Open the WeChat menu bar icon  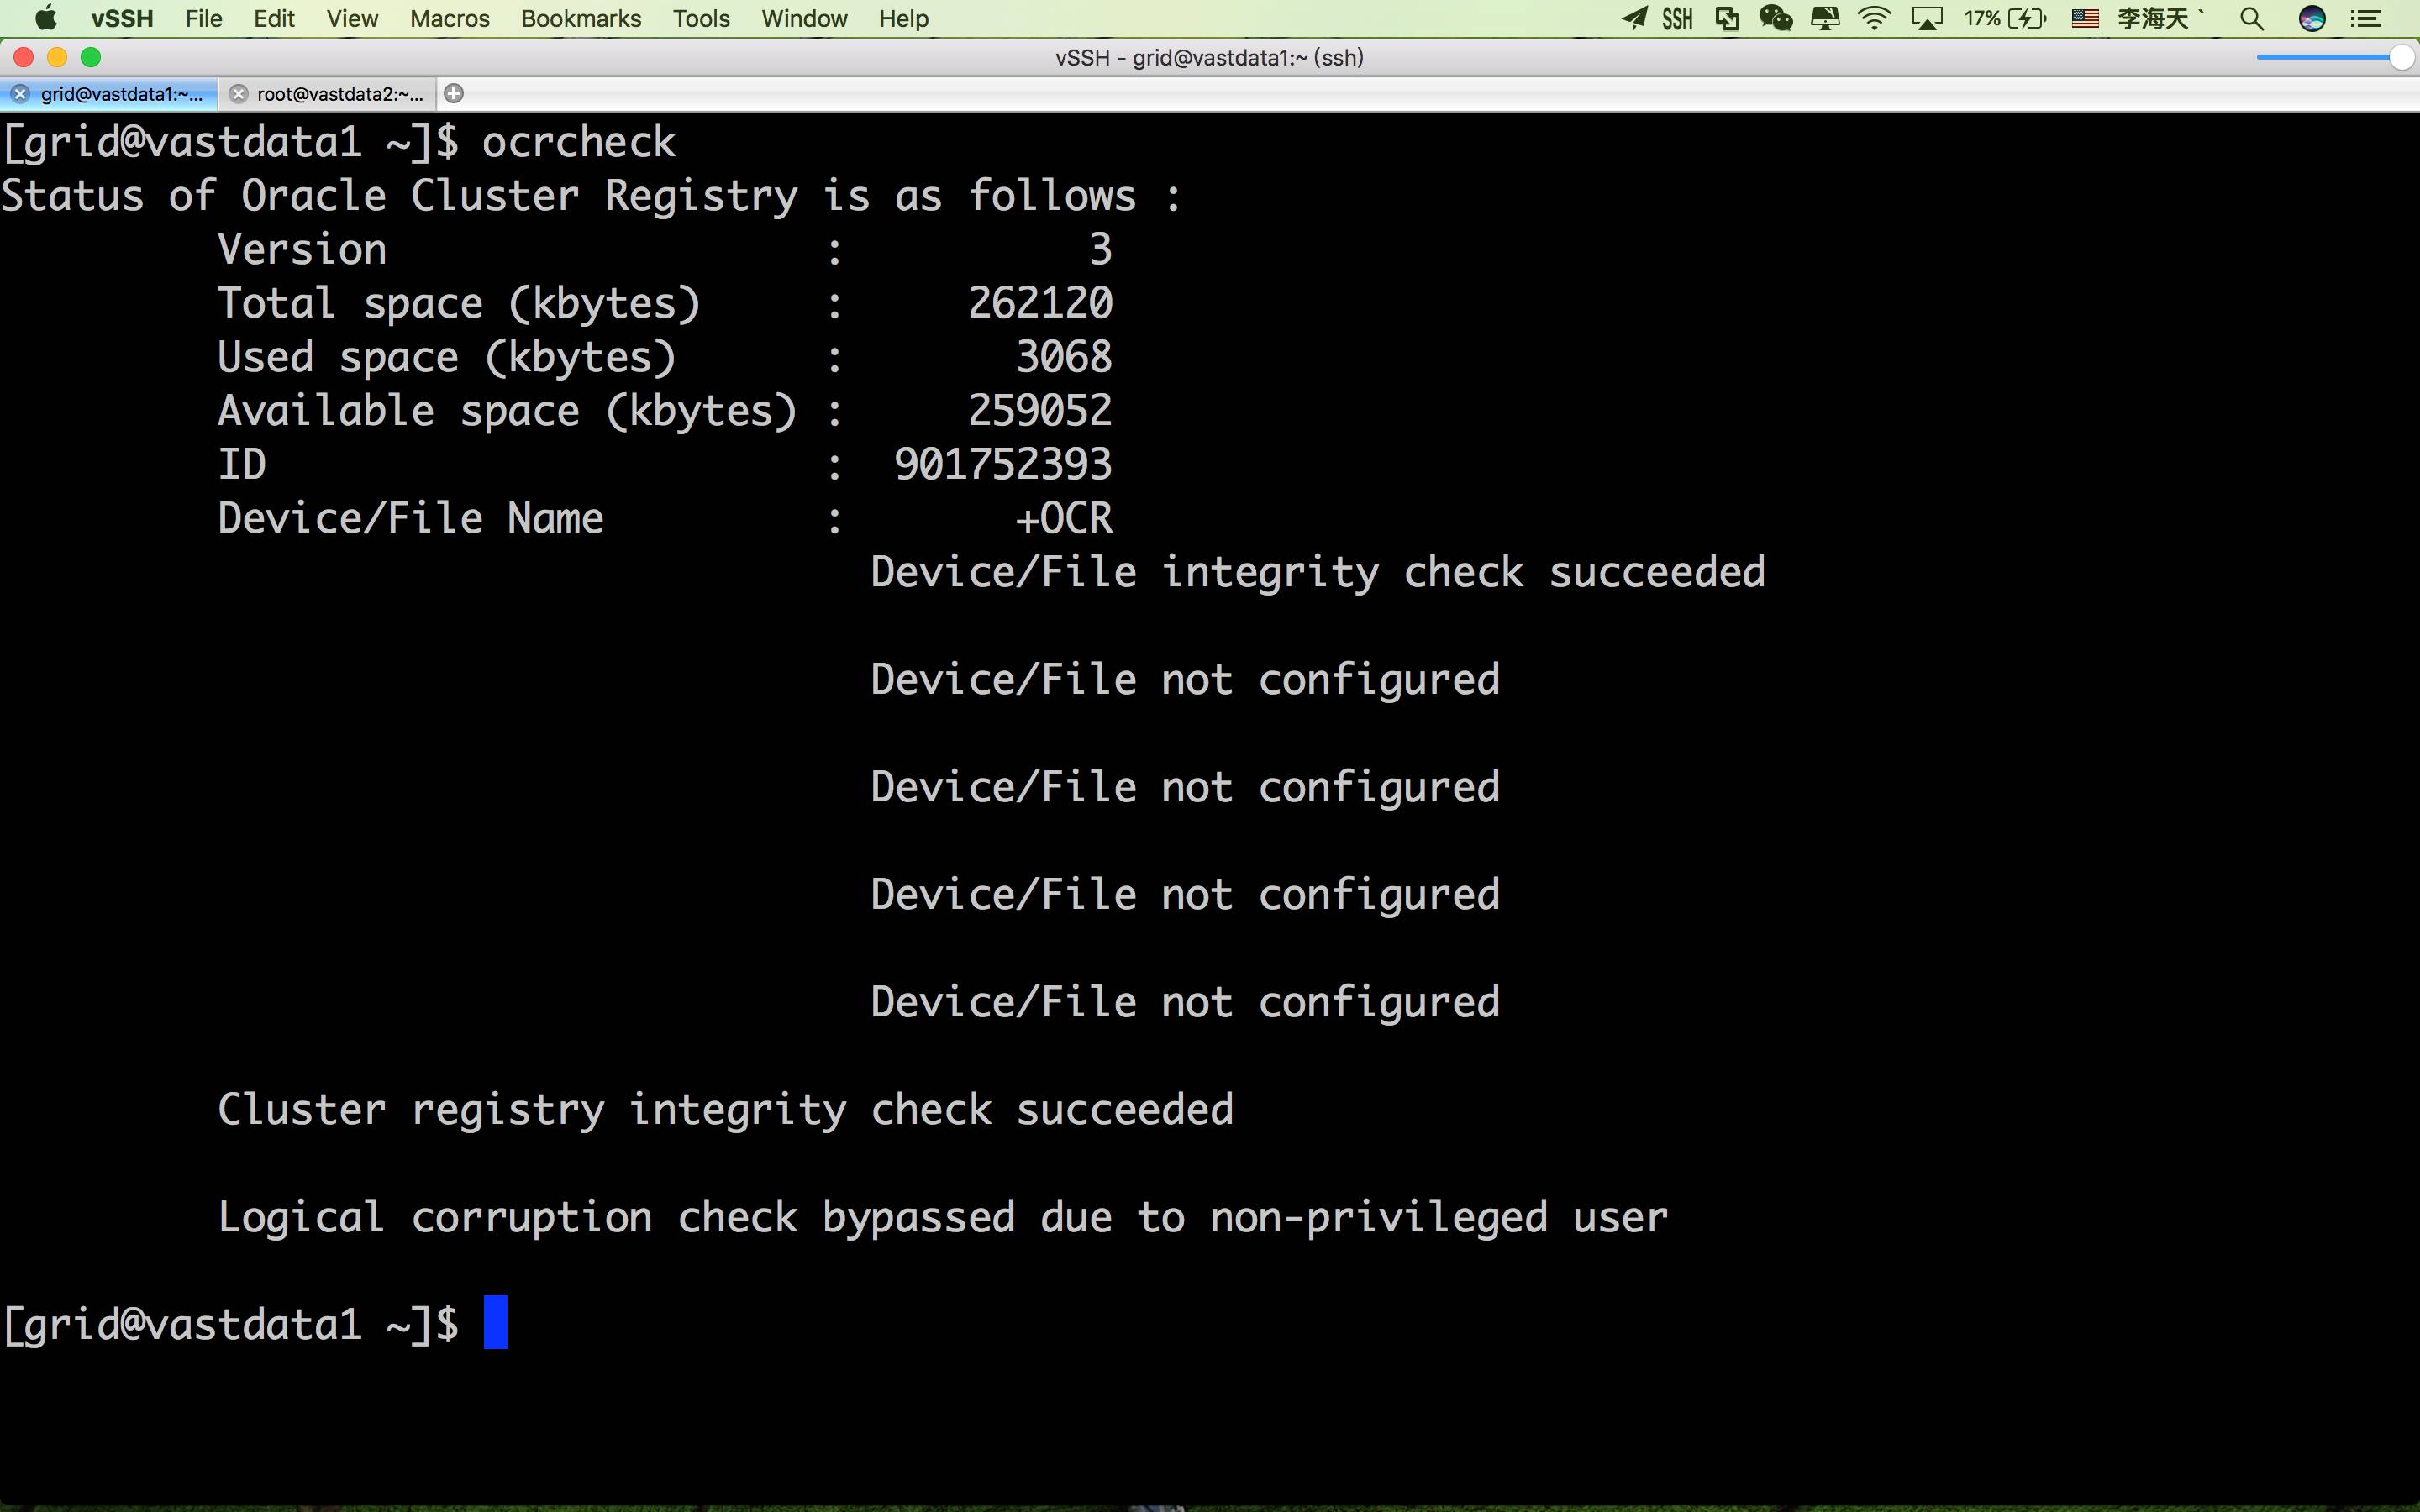[1776, 18]
